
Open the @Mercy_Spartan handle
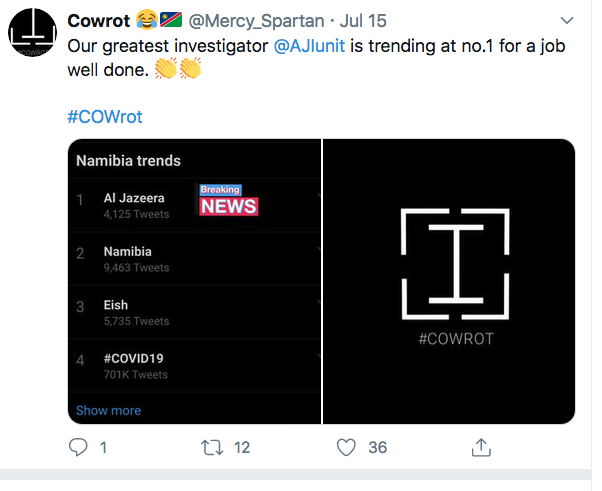[256, 21]
